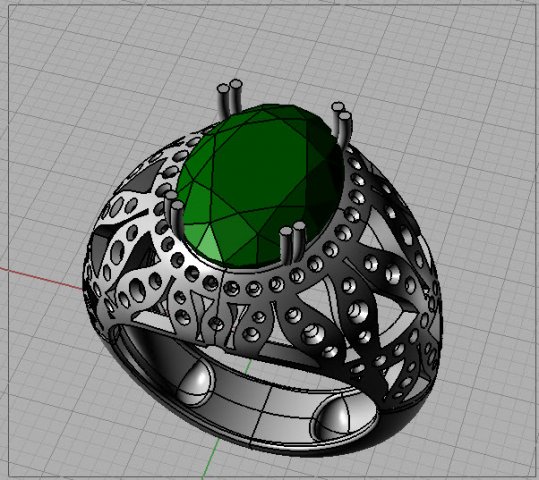Select the green faceted gemstone
The width and height of the screenshot is (539, 480).
click(260, 187)
